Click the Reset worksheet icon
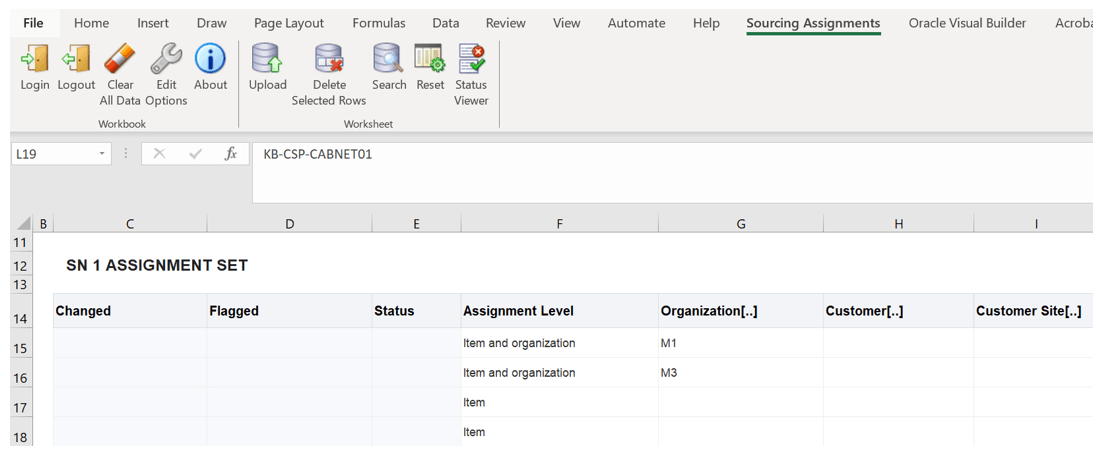This screenshot has height=460, width=1104. click(x=429, y=58)
